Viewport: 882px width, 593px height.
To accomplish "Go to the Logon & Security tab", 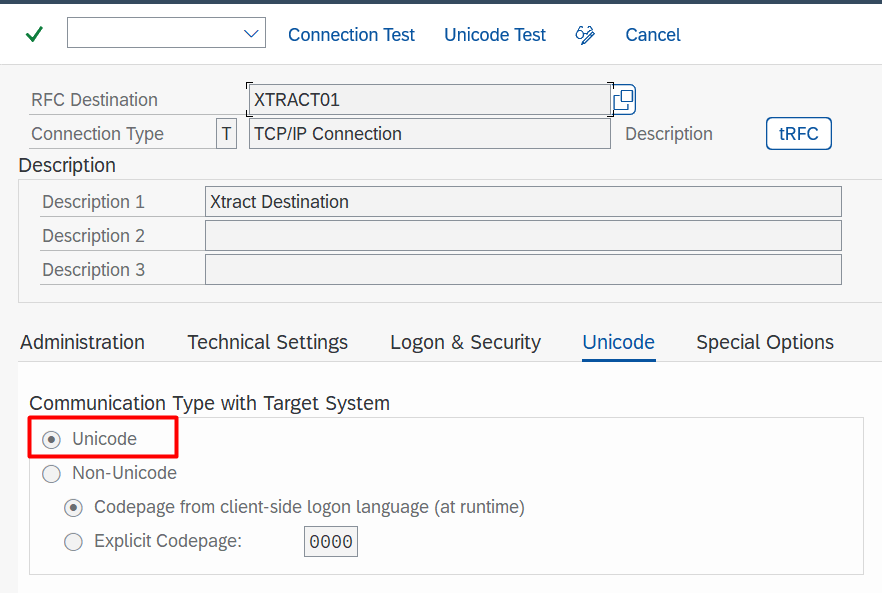I will (465, 342).
